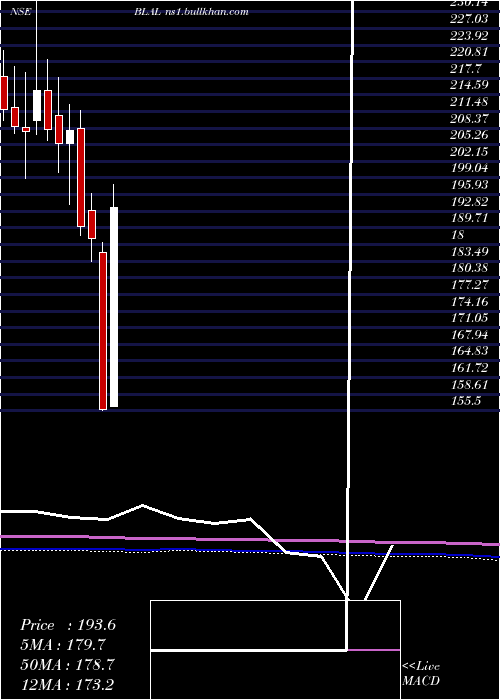Screen dimensions: 500x700
Task: Click the 50MA : 178.7 readout
Action: pos(67,664)
